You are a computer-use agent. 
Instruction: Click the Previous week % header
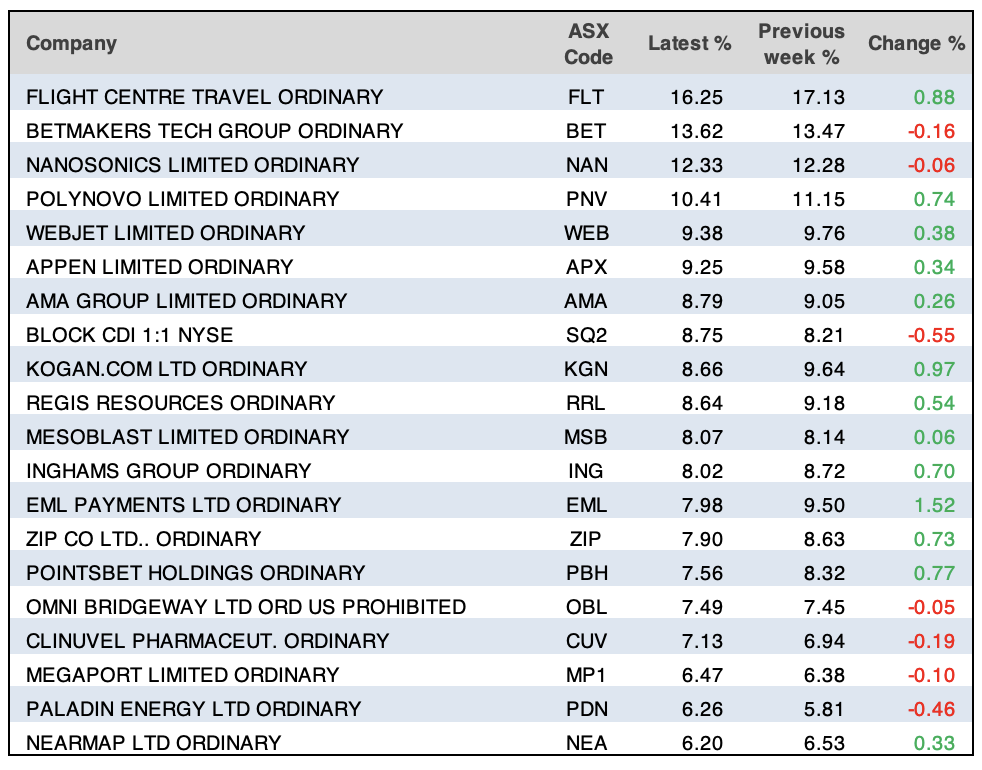coord(801,44)
